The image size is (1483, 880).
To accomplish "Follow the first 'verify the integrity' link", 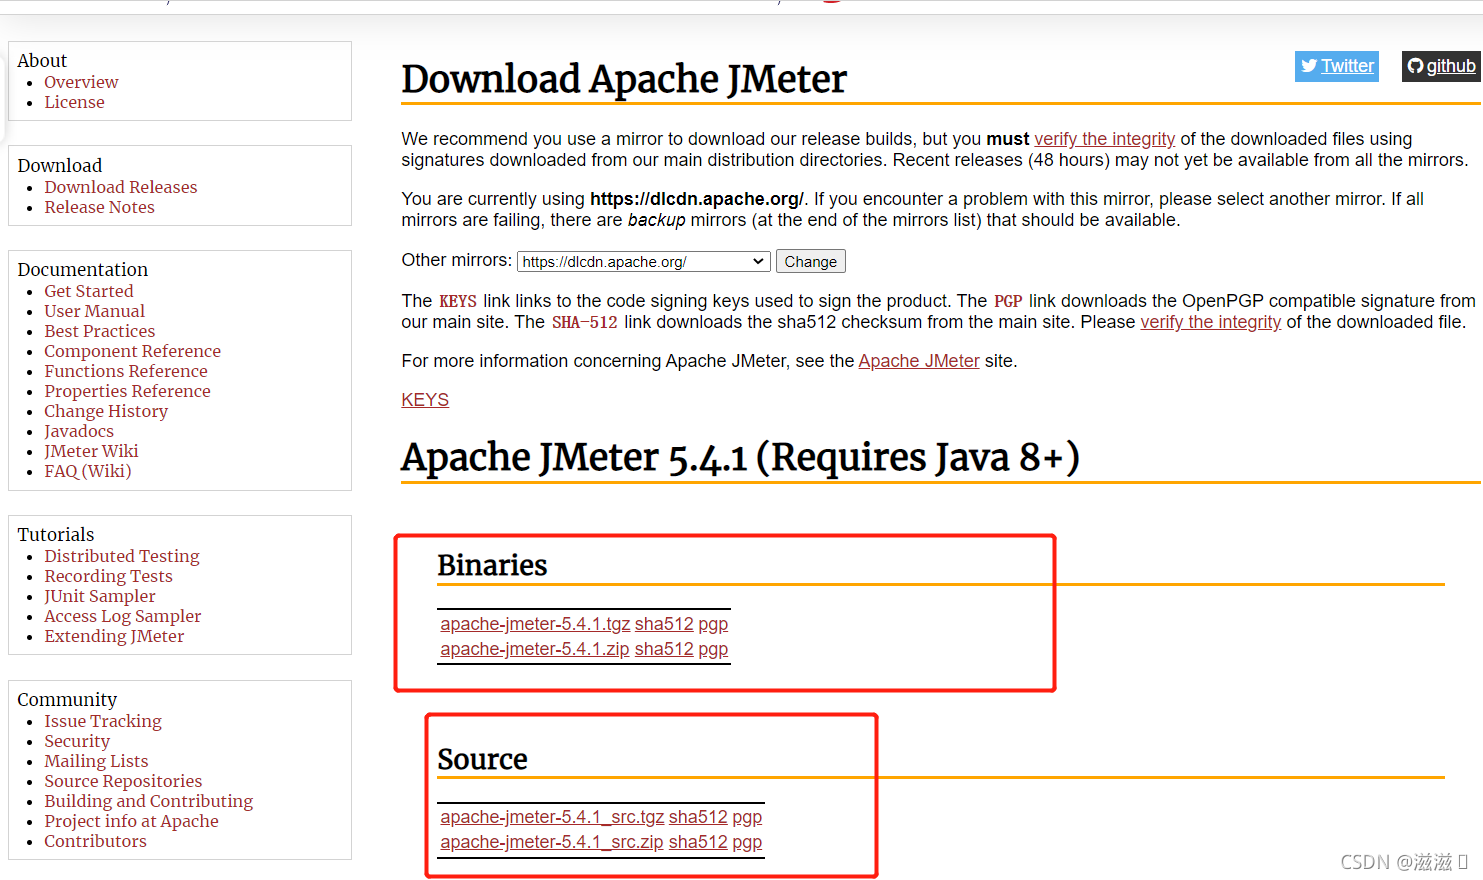I will [1104, 139].
